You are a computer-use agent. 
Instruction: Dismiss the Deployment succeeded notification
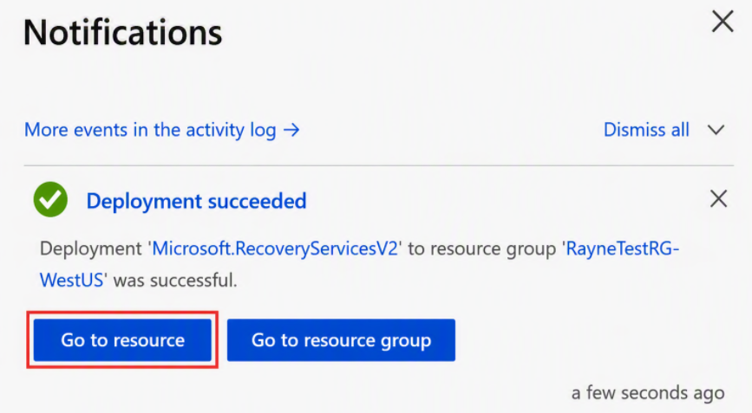(718, 199)
